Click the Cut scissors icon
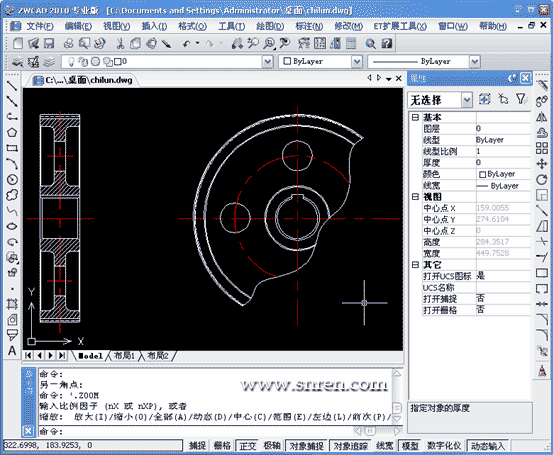553x455 pixels. (120, 44)
